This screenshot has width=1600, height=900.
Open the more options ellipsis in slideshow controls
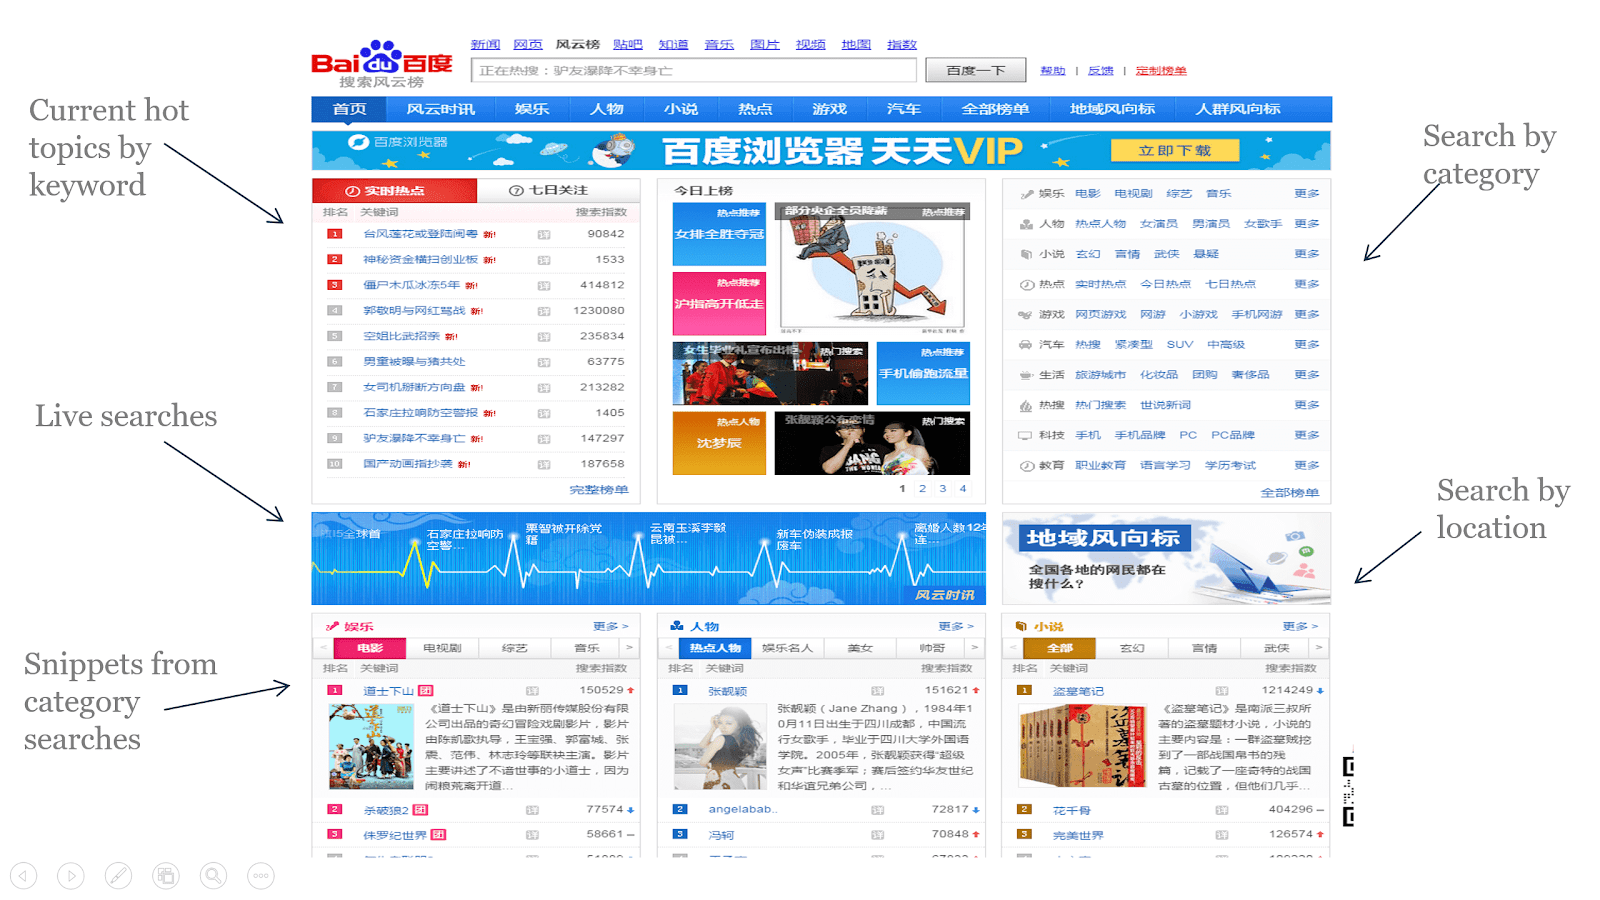261,876
